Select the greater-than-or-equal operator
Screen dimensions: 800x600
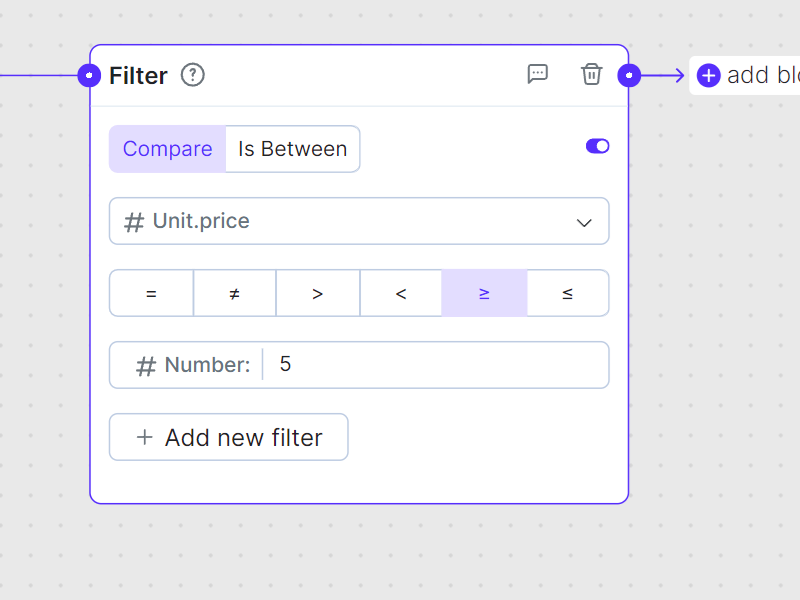484,293
